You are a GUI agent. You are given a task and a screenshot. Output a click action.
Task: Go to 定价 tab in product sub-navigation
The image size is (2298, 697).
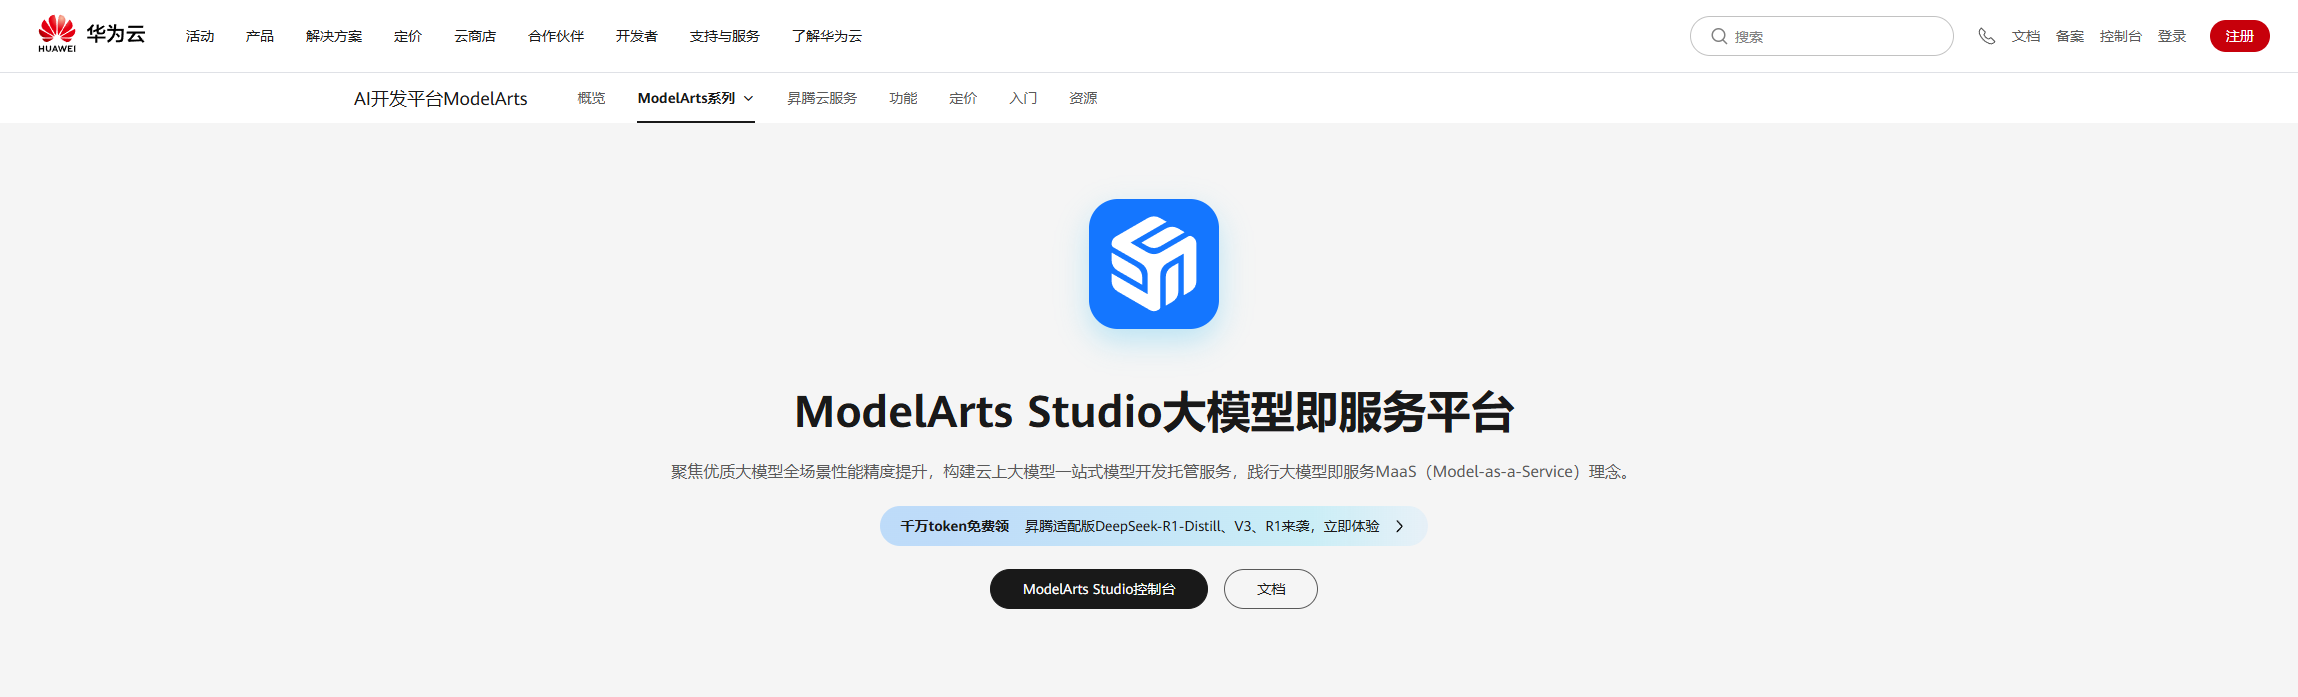963,98
